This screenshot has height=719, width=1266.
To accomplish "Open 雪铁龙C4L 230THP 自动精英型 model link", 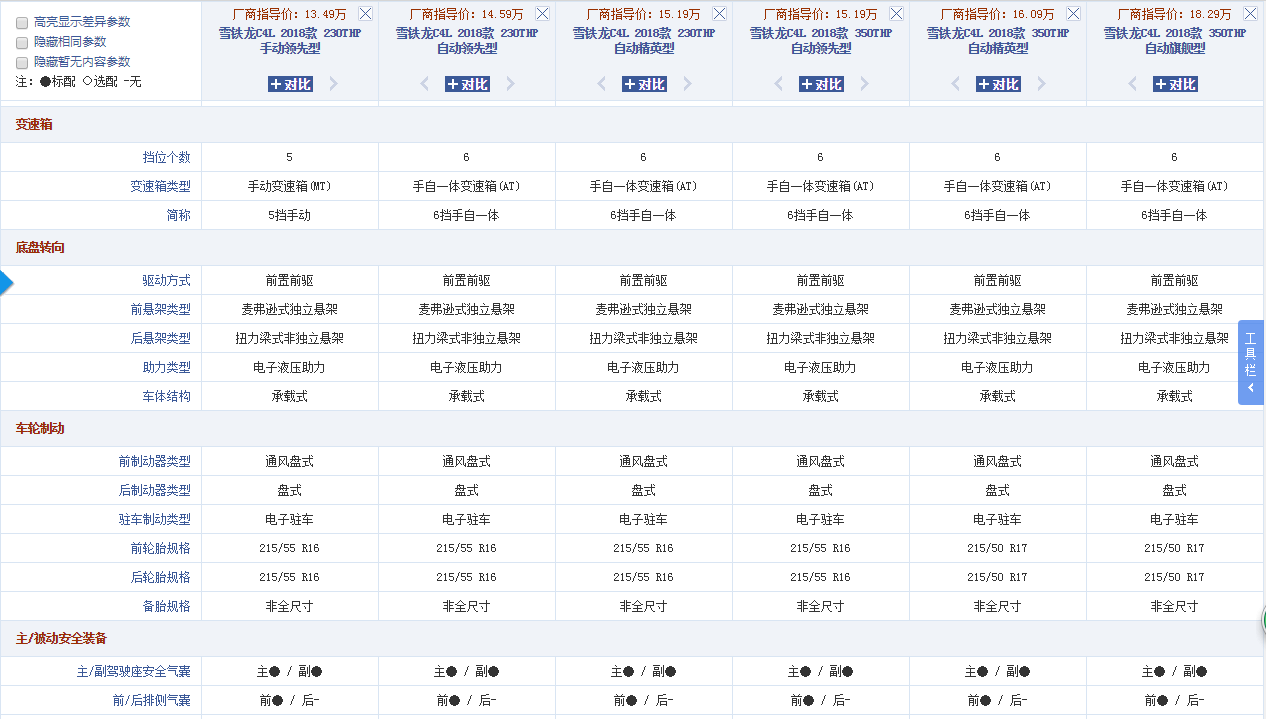I will (x=644, y=40).
